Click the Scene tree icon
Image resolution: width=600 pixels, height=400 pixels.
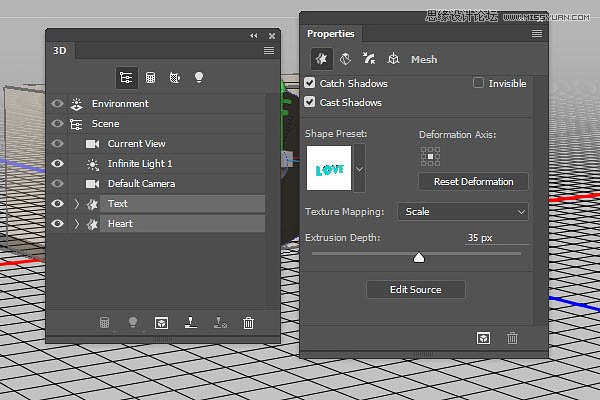coord(76,124)
